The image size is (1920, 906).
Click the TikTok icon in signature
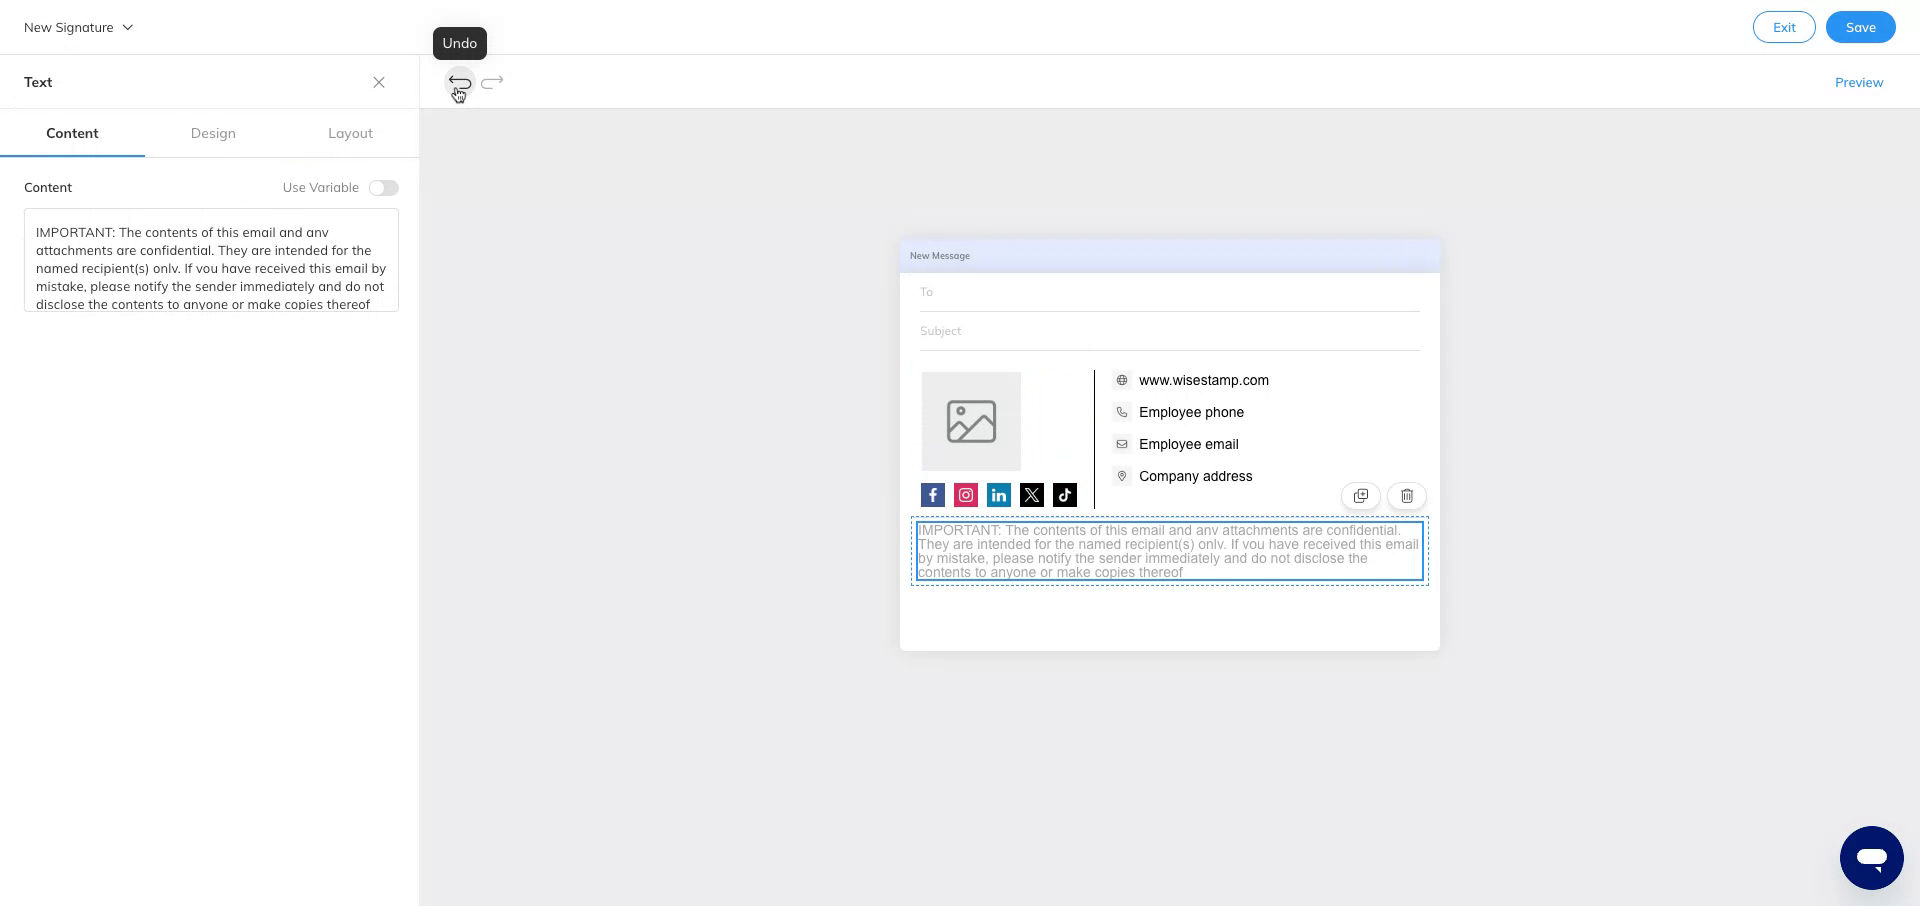pyautogui.click(x=1064, y=494)
